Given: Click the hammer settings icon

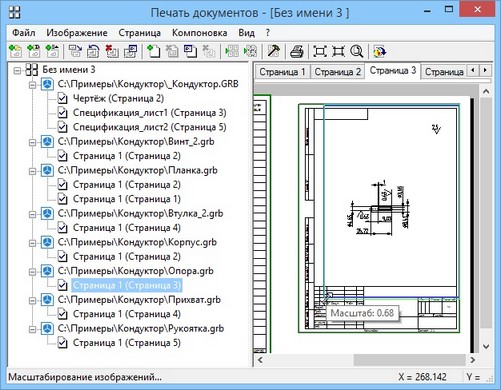Looking at the screenshot, I should [274, 51].
